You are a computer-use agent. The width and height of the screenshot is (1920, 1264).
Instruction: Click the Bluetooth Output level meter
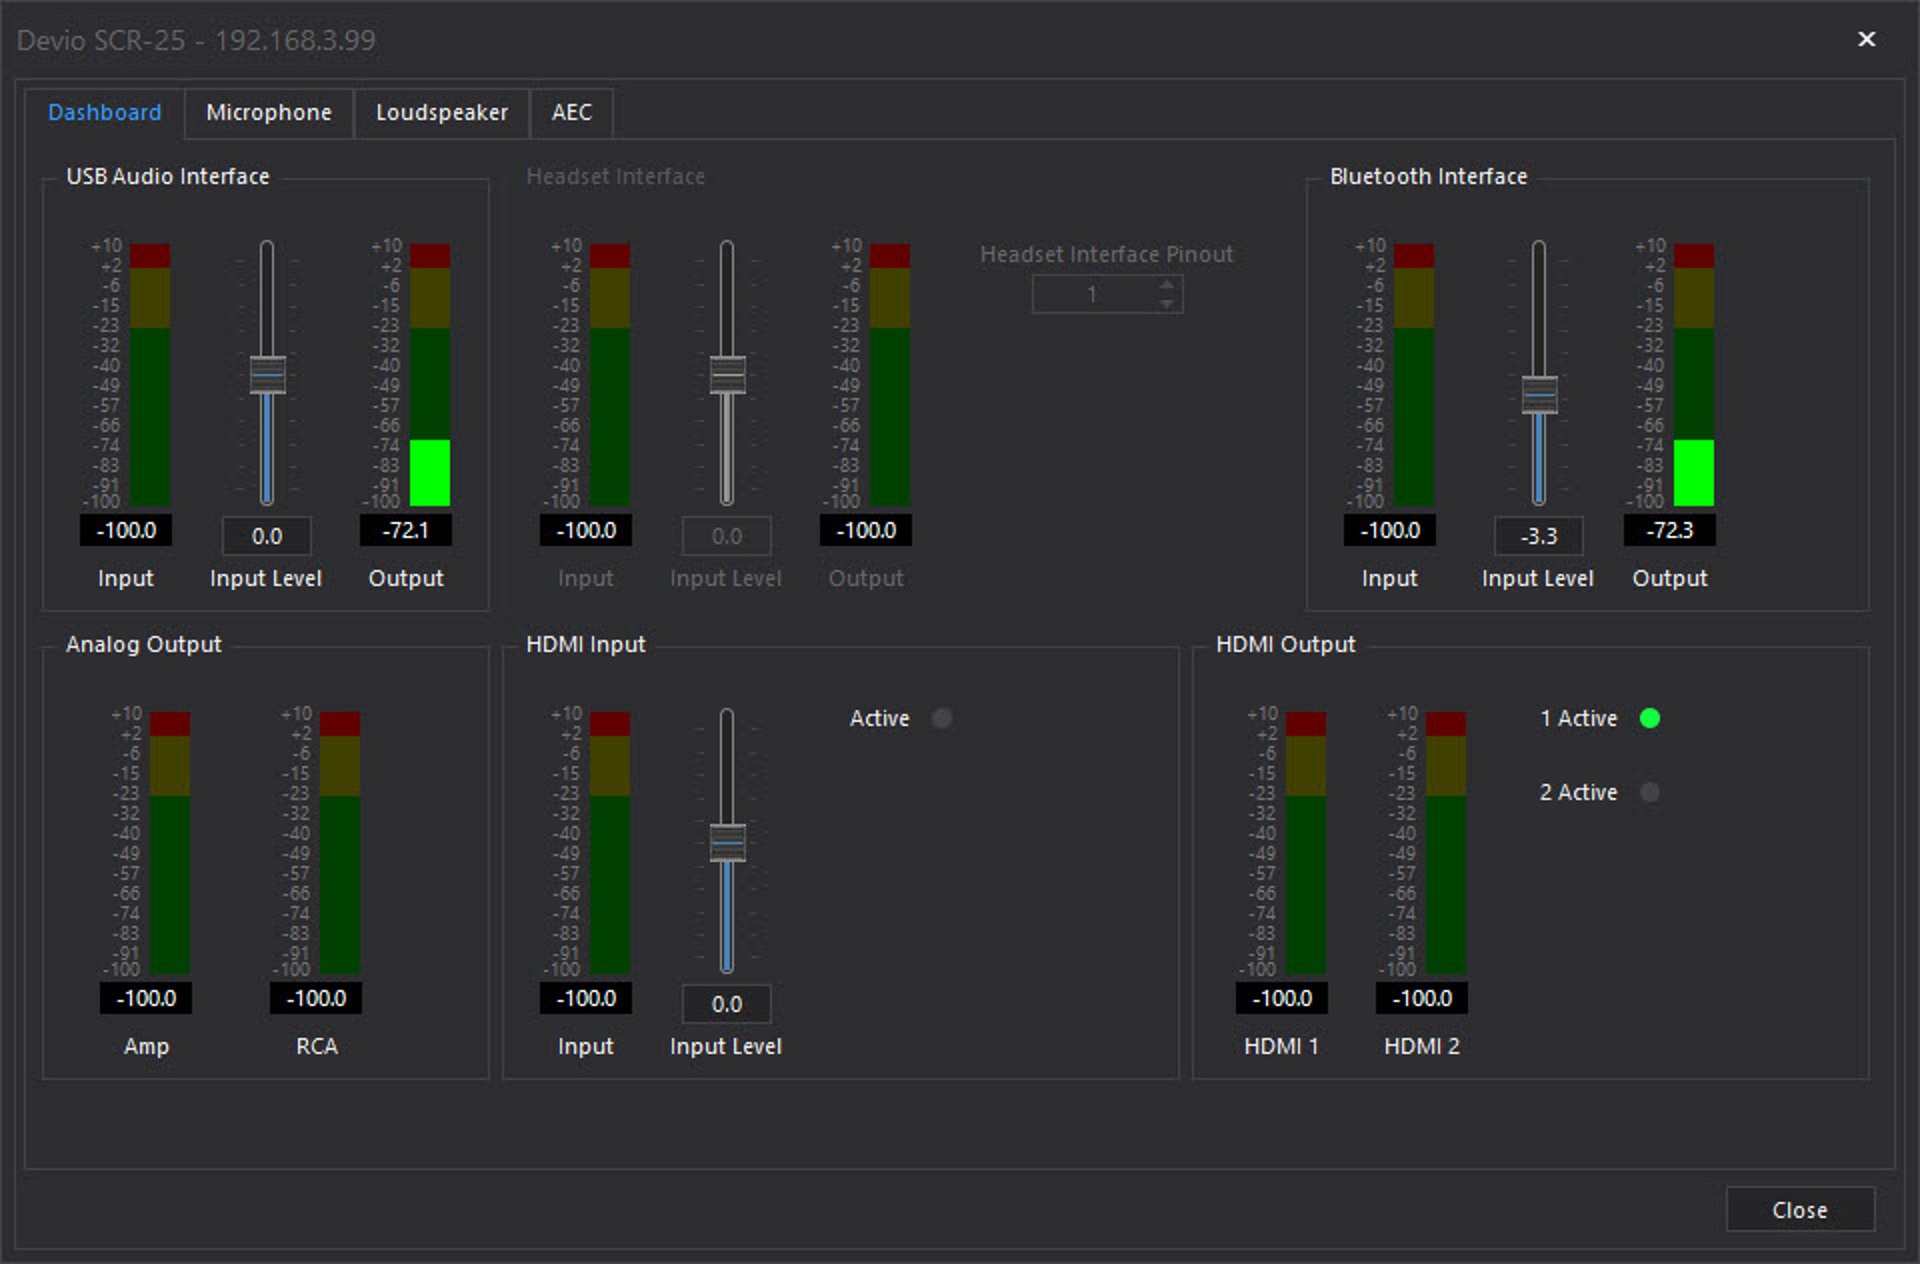coord(1693,375)
